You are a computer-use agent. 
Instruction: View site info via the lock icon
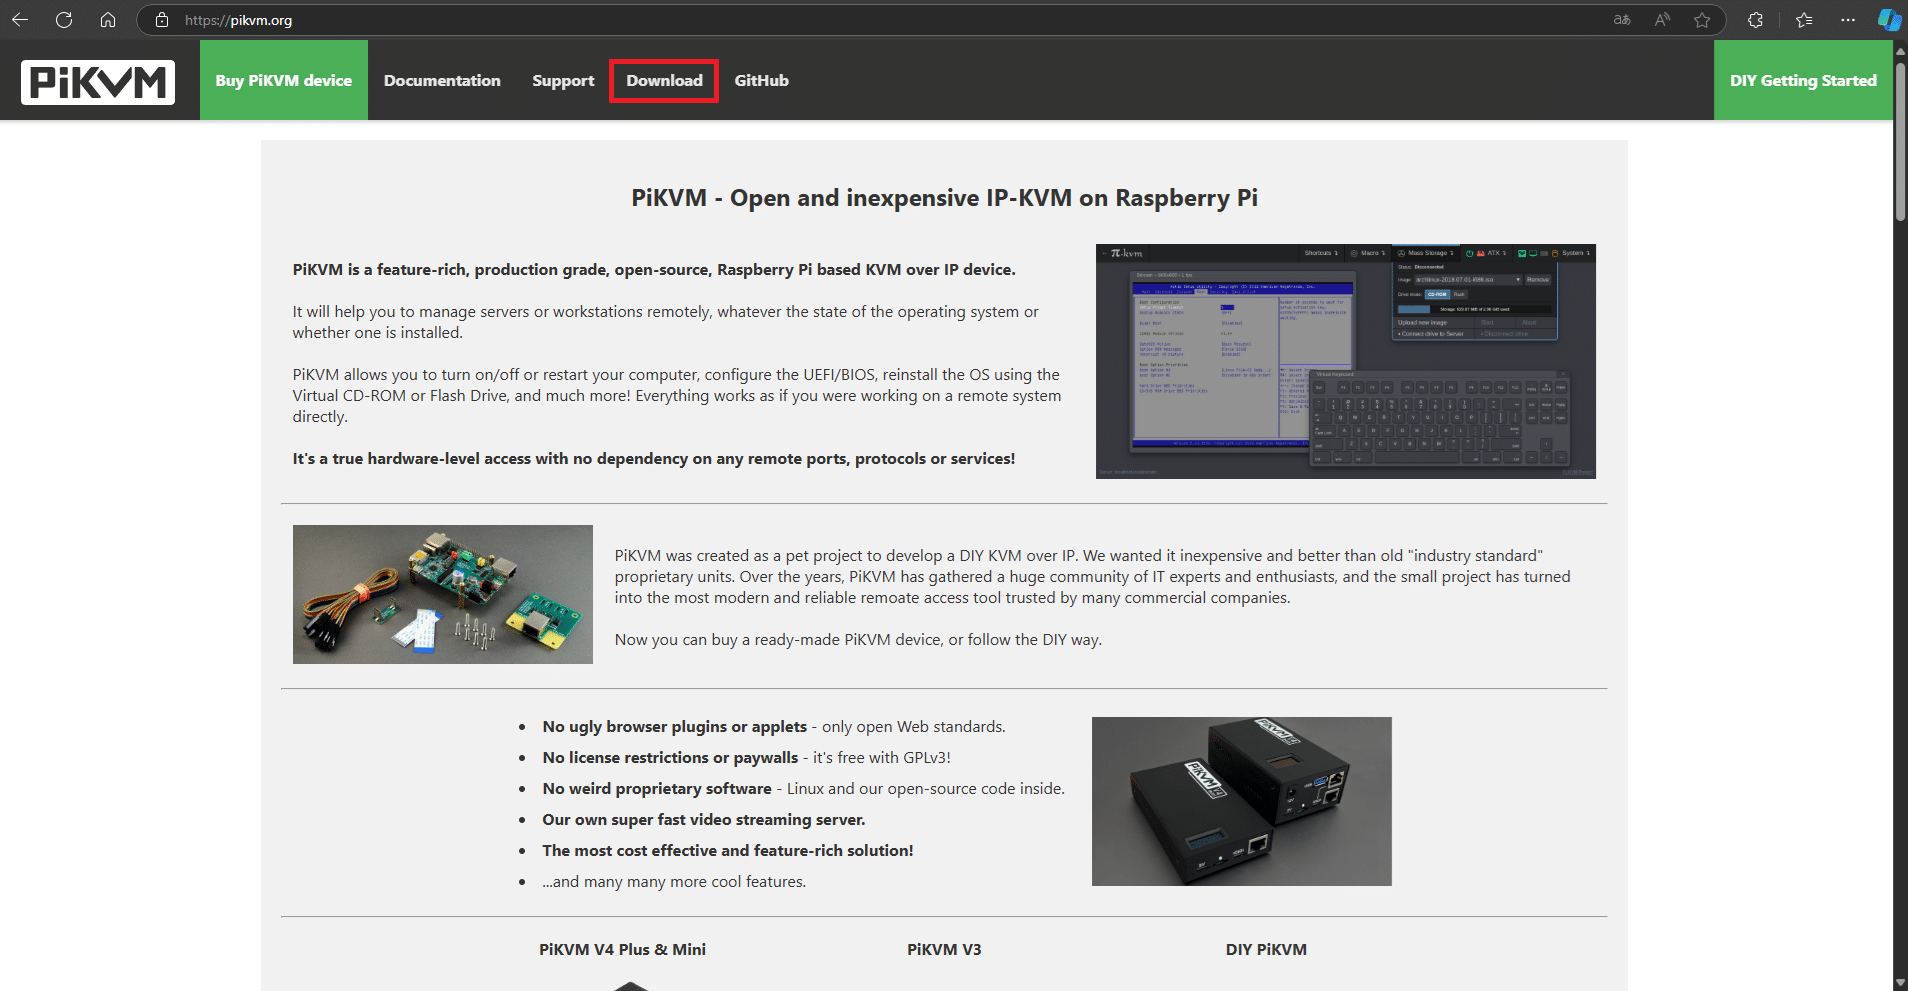(162, 20)
